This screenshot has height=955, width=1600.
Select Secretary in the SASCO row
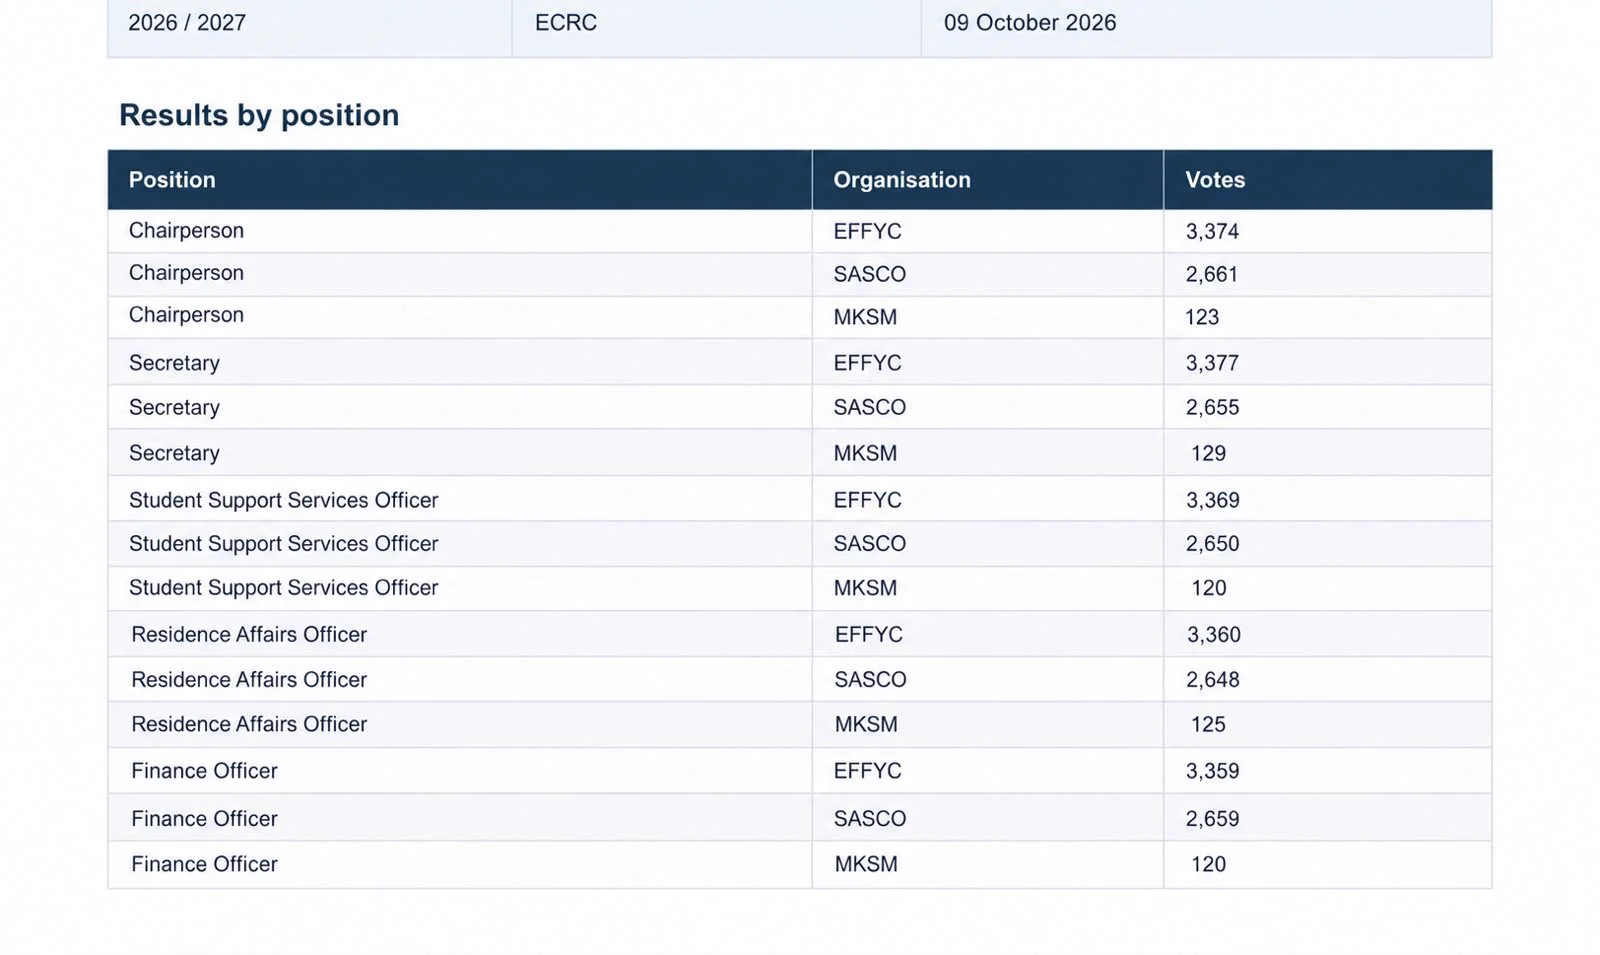[174, 407]
